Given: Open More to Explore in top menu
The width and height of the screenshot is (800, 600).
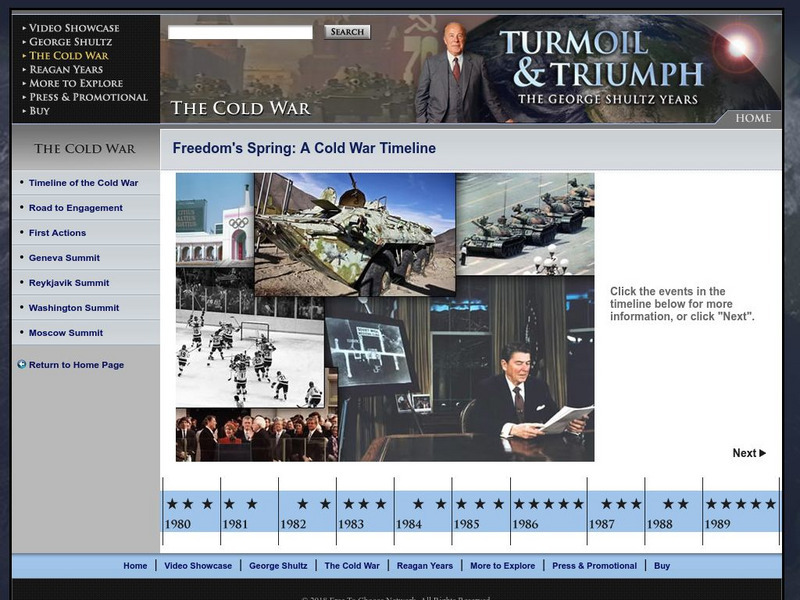Looking at the screenshot, I should (x=76, y=83).
